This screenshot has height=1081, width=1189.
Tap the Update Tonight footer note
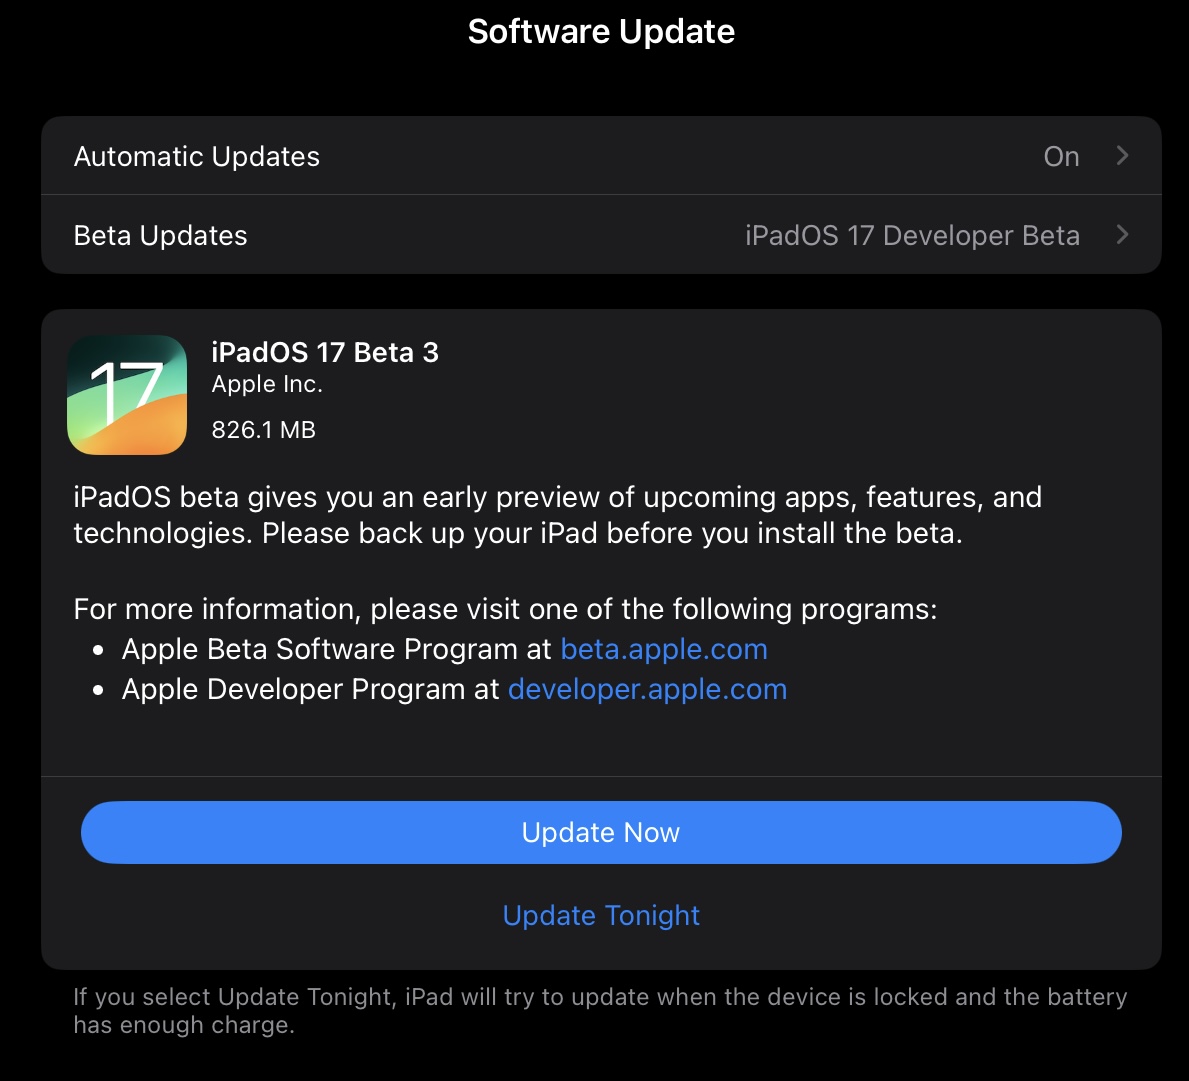600,1011
